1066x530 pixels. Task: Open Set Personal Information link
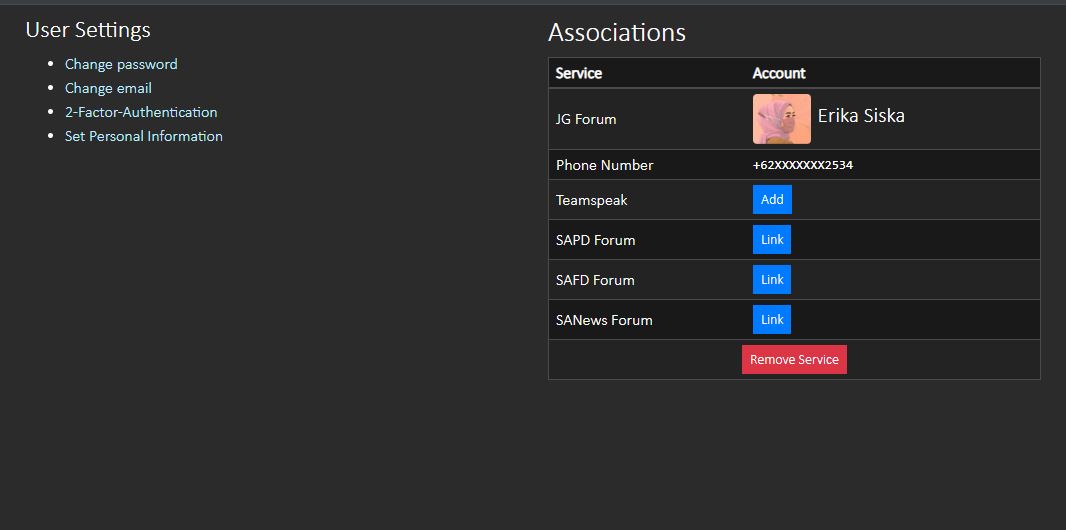click(x=143, y=136)
